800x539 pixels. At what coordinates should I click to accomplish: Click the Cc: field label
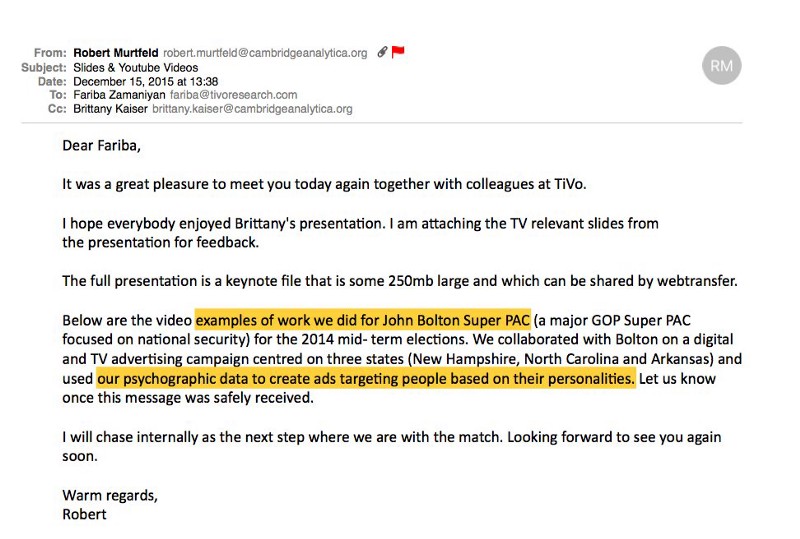tap(57, 109)
